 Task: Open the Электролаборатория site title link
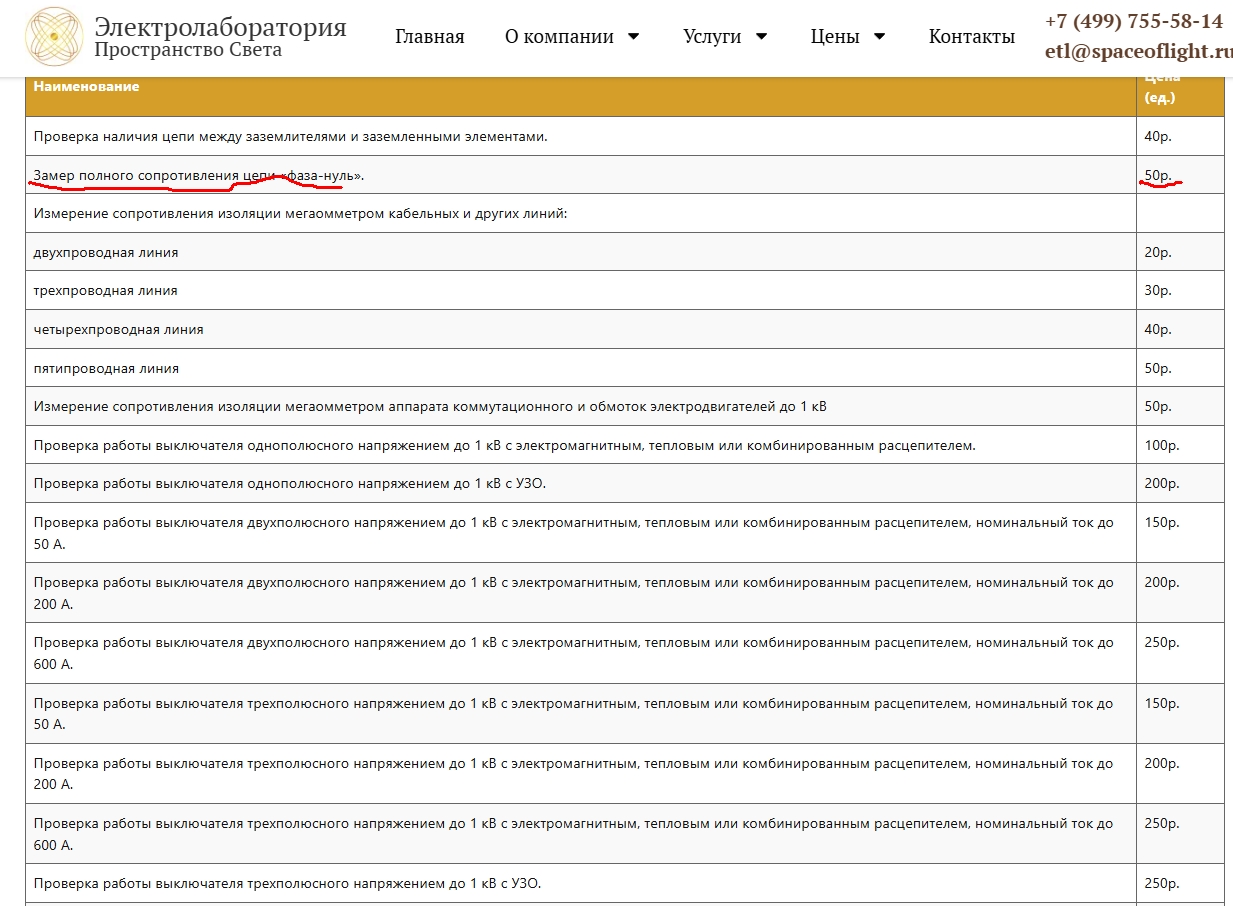click(x=220, y=27)
